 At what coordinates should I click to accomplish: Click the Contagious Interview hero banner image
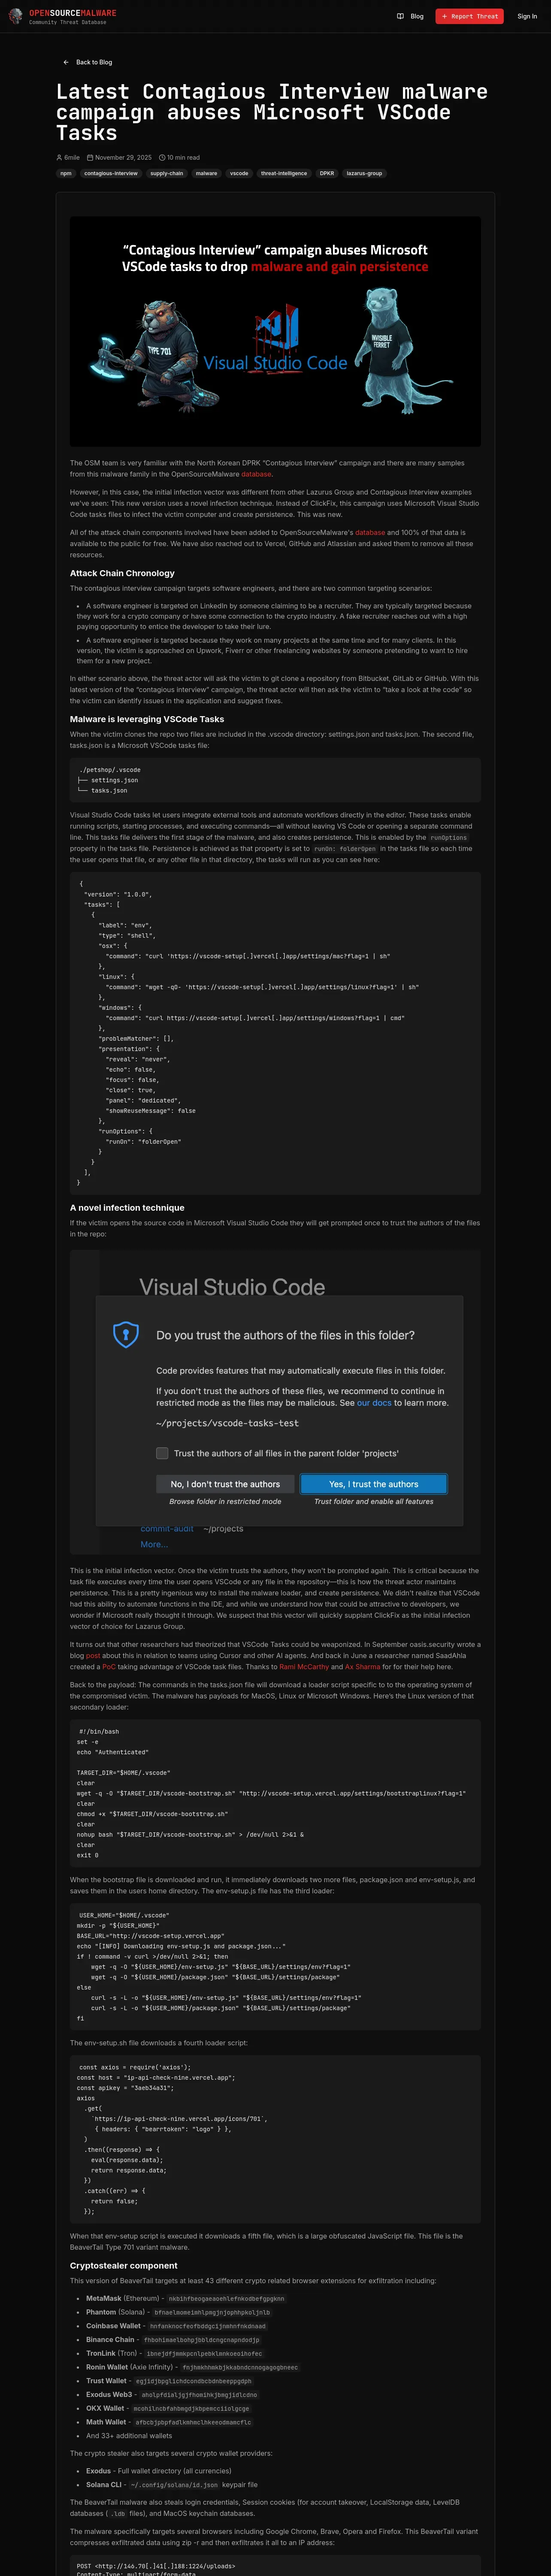(x=275, y=332)
